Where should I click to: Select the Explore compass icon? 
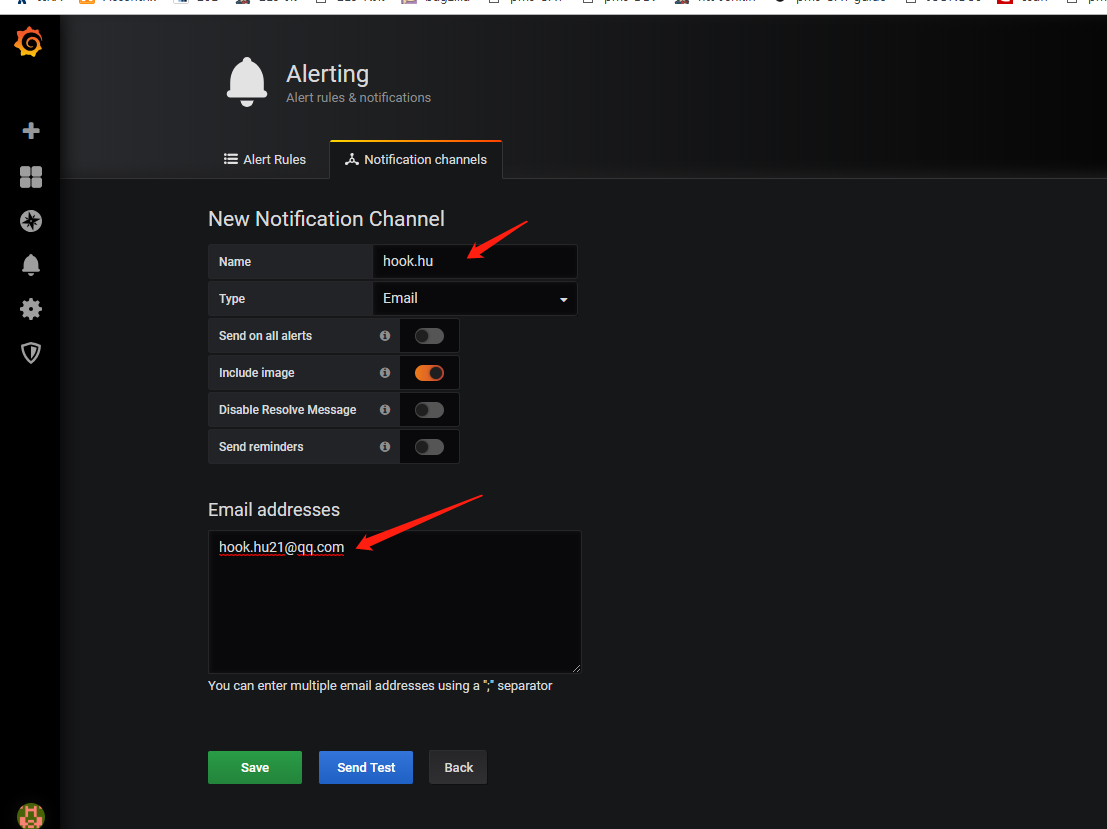click(x=30, y=221)
